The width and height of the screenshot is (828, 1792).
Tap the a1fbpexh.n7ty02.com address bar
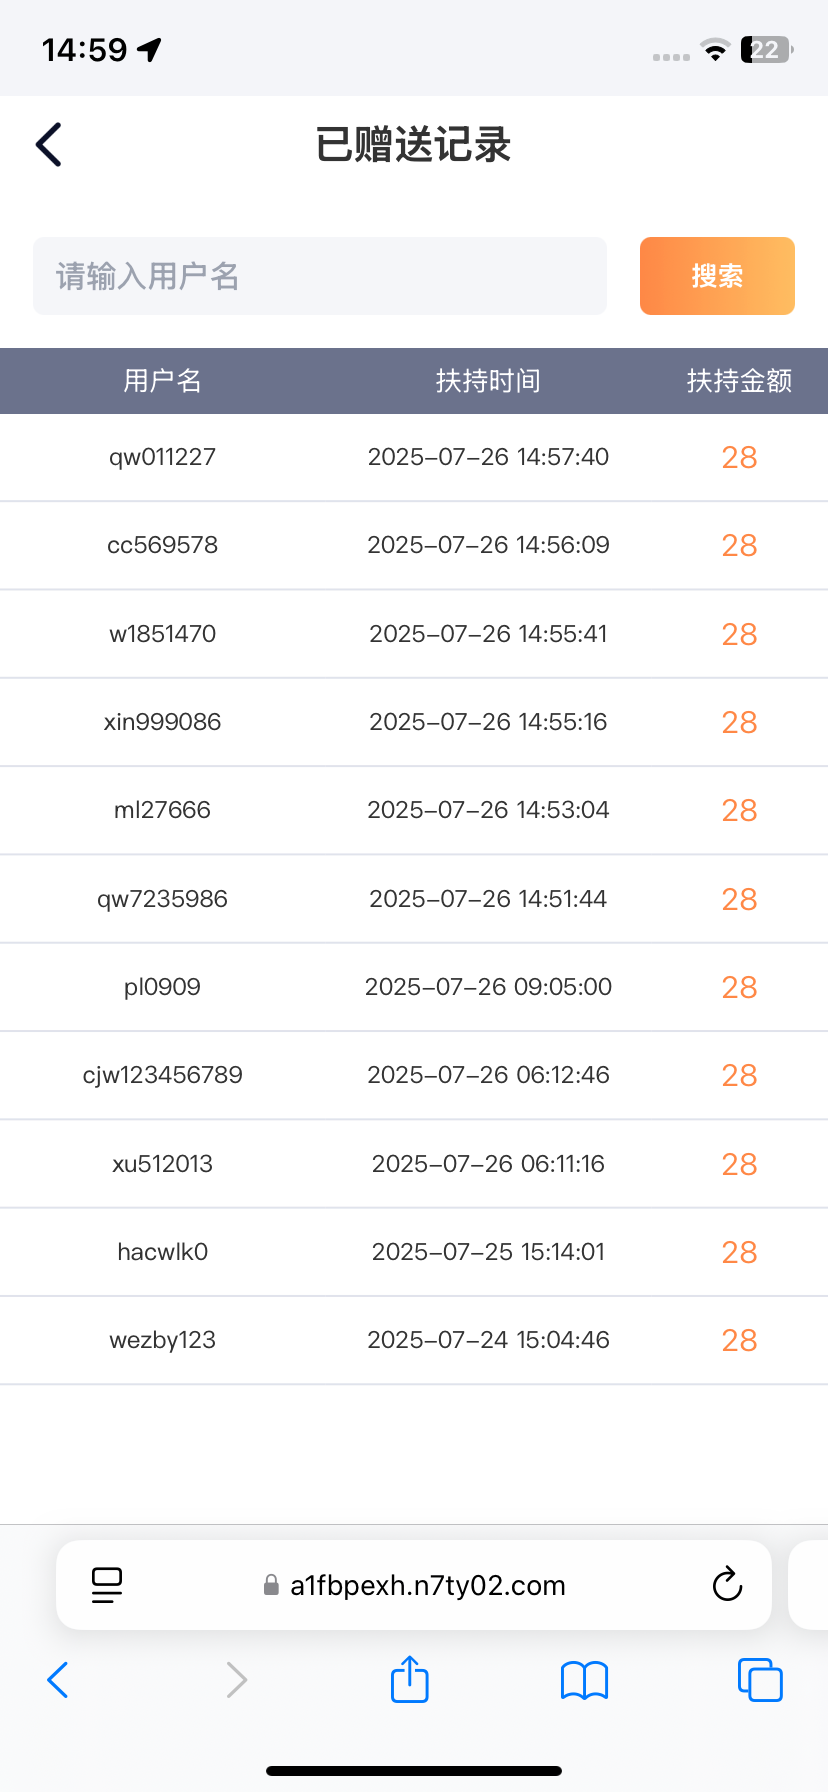[427, 1585]
